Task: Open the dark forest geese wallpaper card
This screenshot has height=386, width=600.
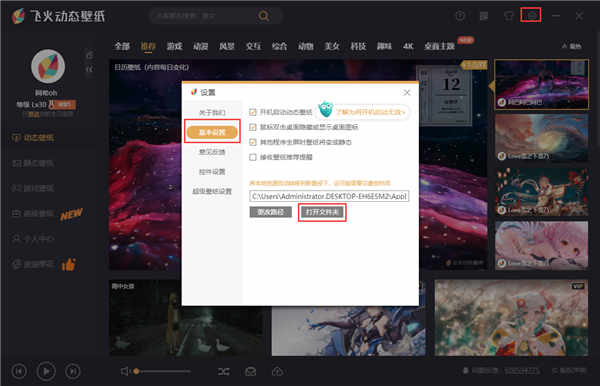Action: tap(186, 318)
